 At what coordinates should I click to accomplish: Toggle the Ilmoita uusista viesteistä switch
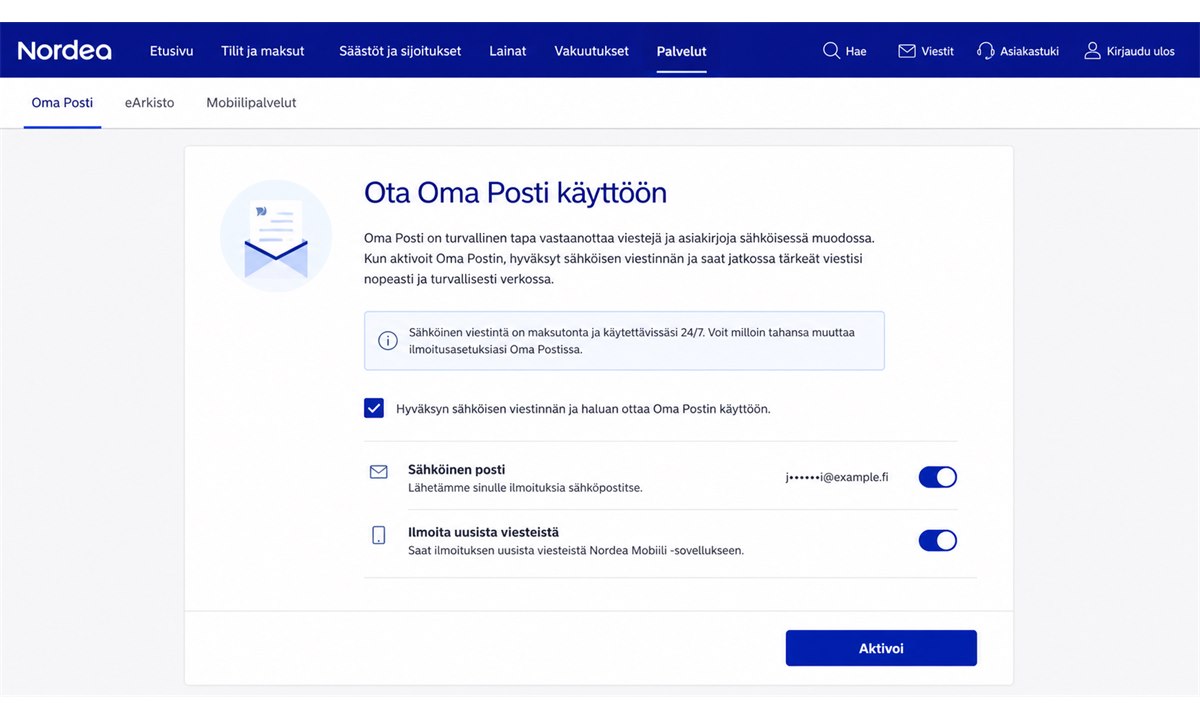click(x=938, y=541)
